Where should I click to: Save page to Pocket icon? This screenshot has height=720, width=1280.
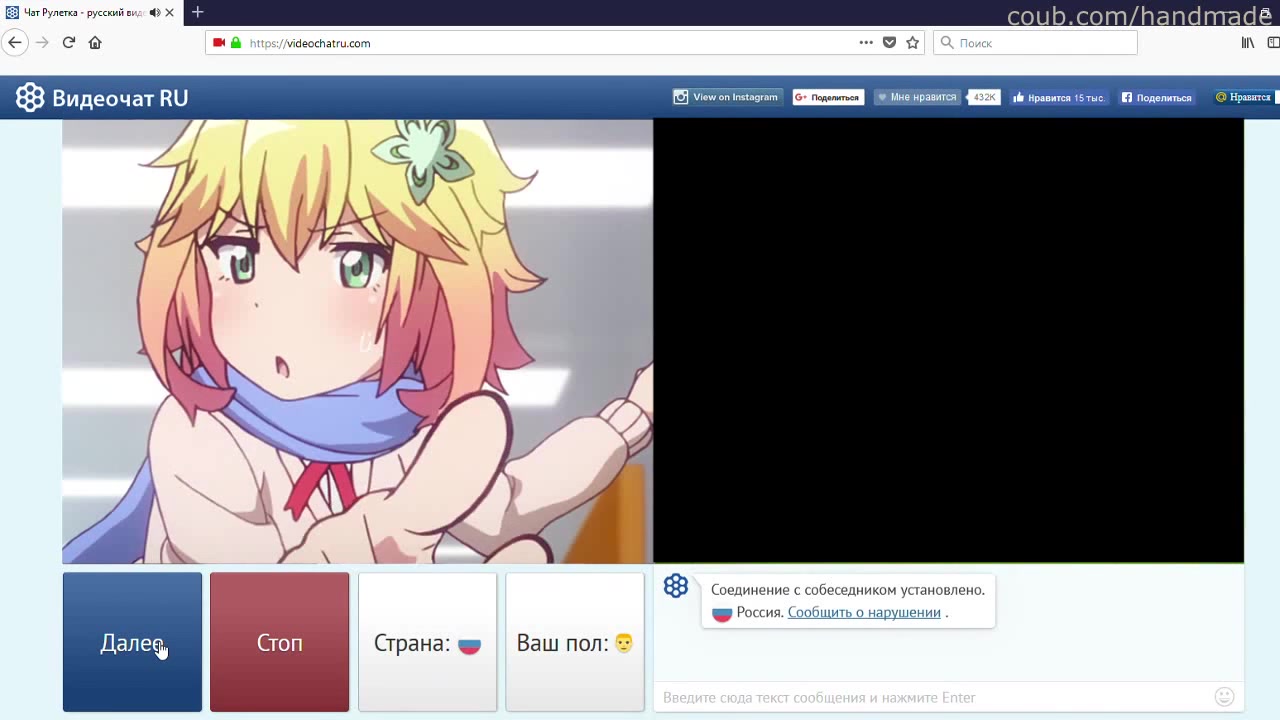(x=889, y=43)
